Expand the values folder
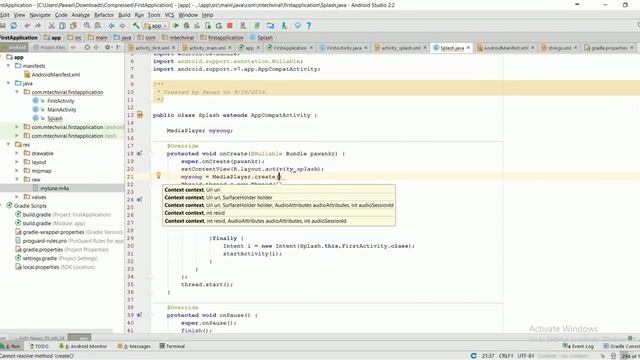Screen dimensions: 640x360 pyautogui.click(x=17, y=197)
